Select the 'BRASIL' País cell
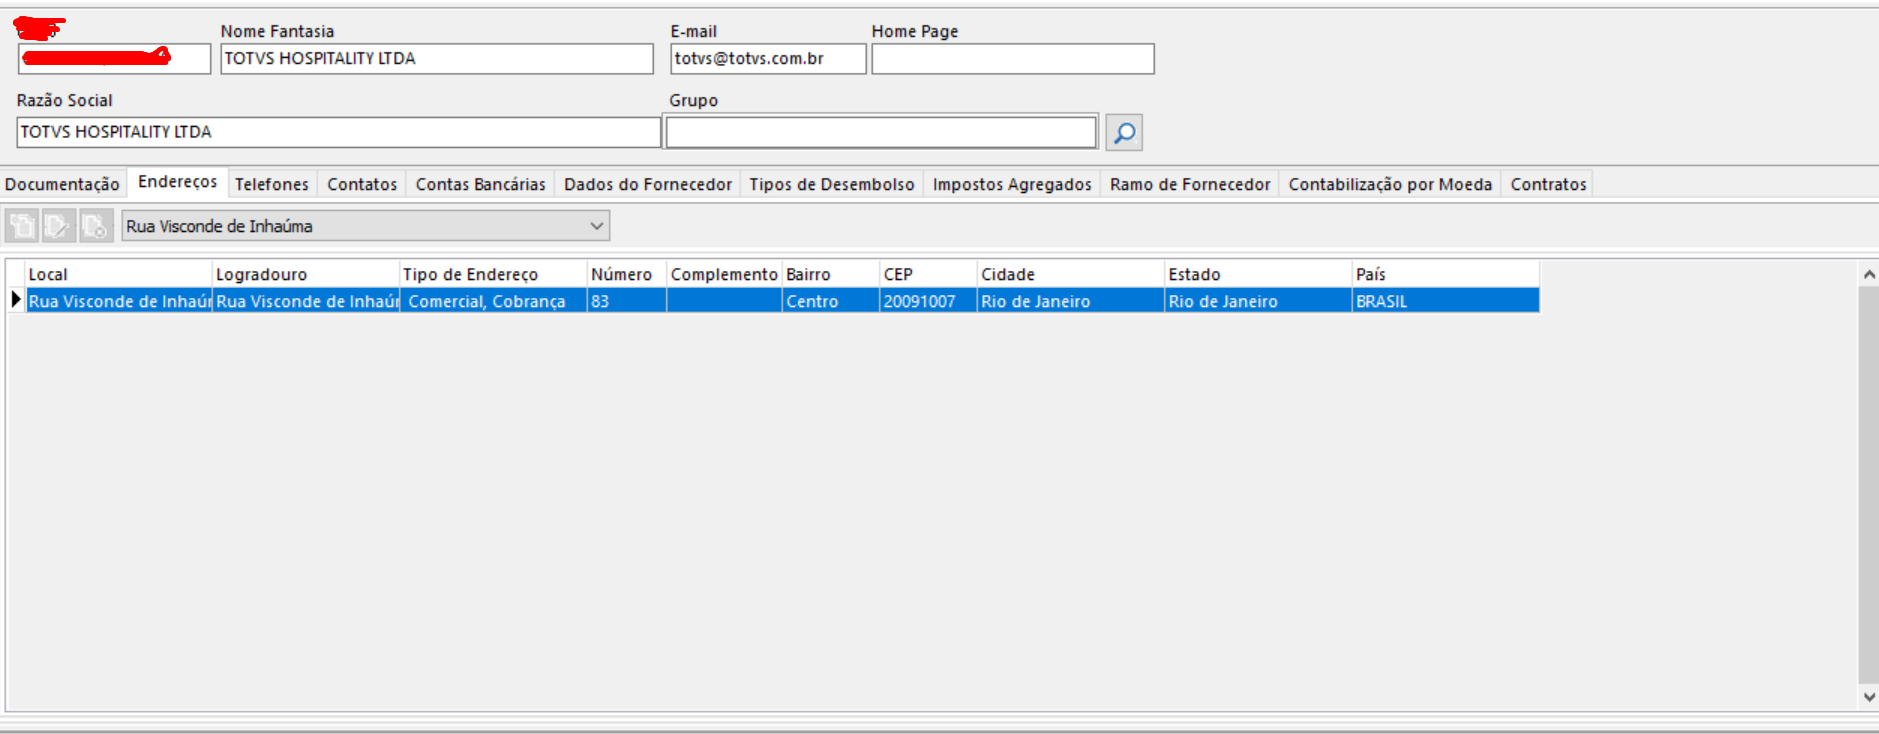The height and width of the screenshot is (734, 1879). [1446, 301]
